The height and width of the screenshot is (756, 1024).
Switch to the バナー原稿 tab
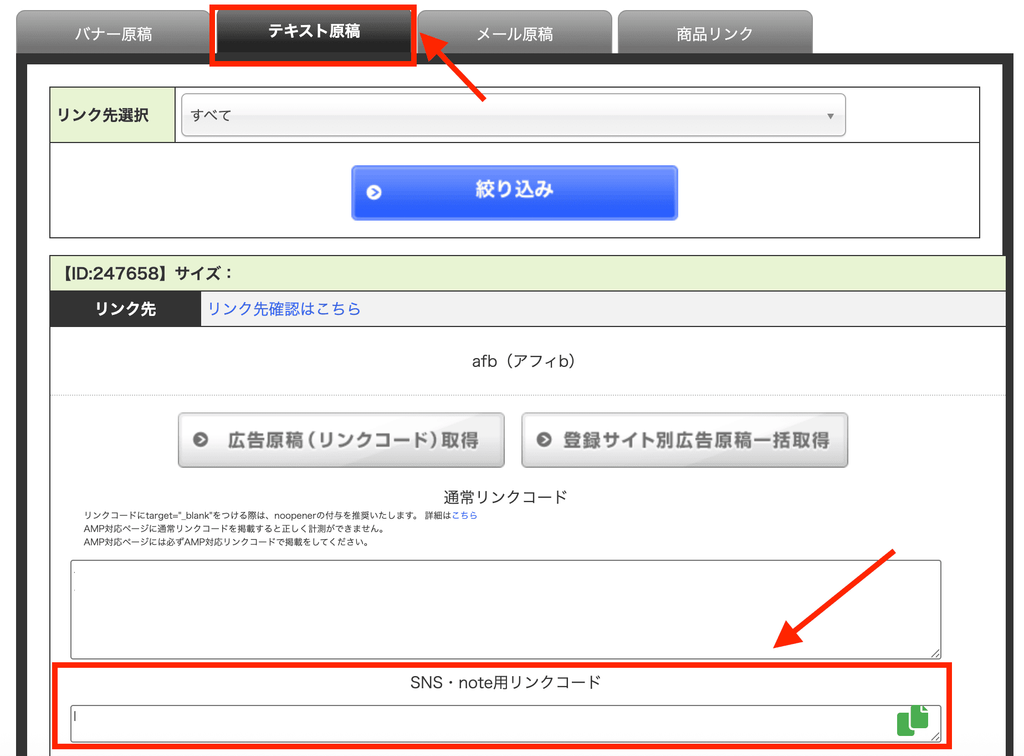click(113, 33)
